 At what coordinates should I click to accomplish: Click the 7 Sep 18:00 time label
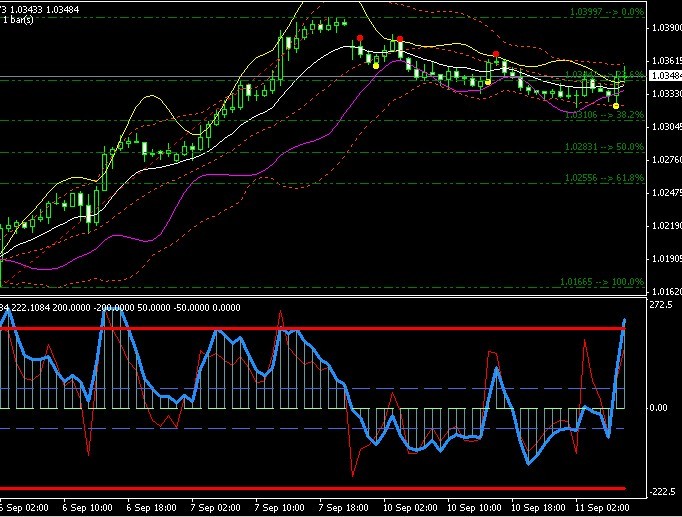coord(344,508)
